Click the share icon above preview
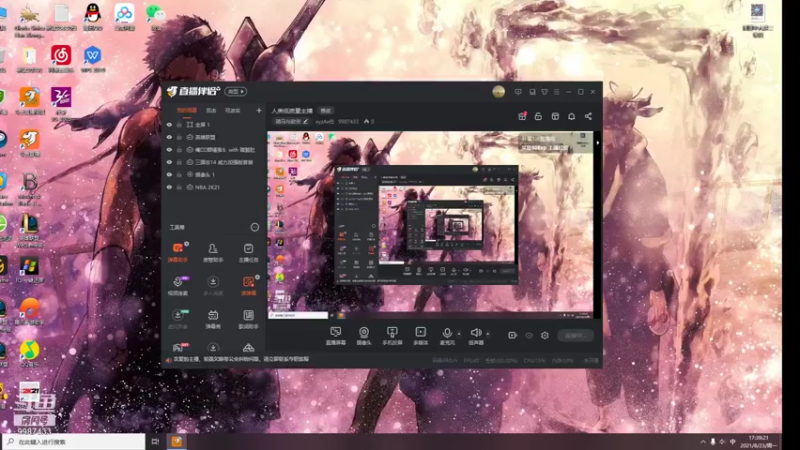The width and height of the screenshot is (800, 450). click(x=588, y=116)
